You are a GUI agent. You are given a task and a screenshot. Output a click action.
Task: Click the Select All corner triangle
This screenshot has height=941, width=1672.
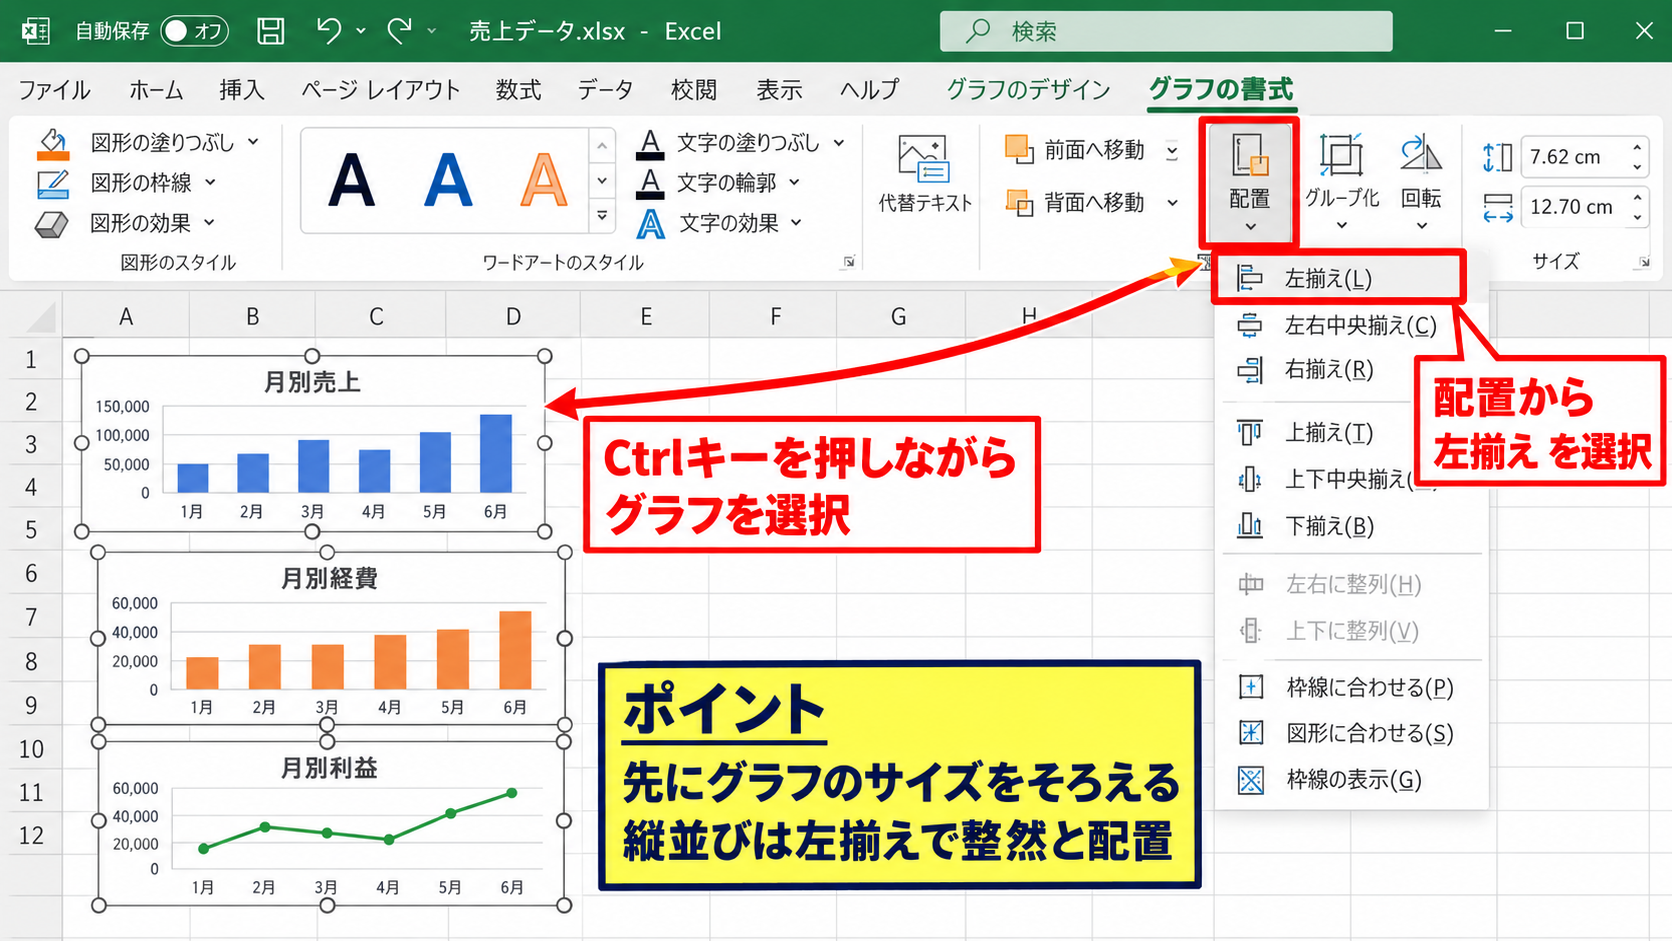tap(39, 318)
